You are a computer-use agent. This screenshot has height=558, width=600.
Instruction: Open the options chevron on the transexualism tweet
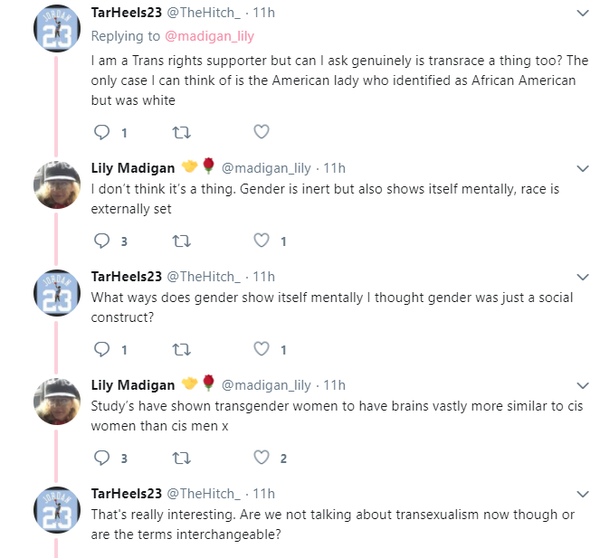point(584,494)
